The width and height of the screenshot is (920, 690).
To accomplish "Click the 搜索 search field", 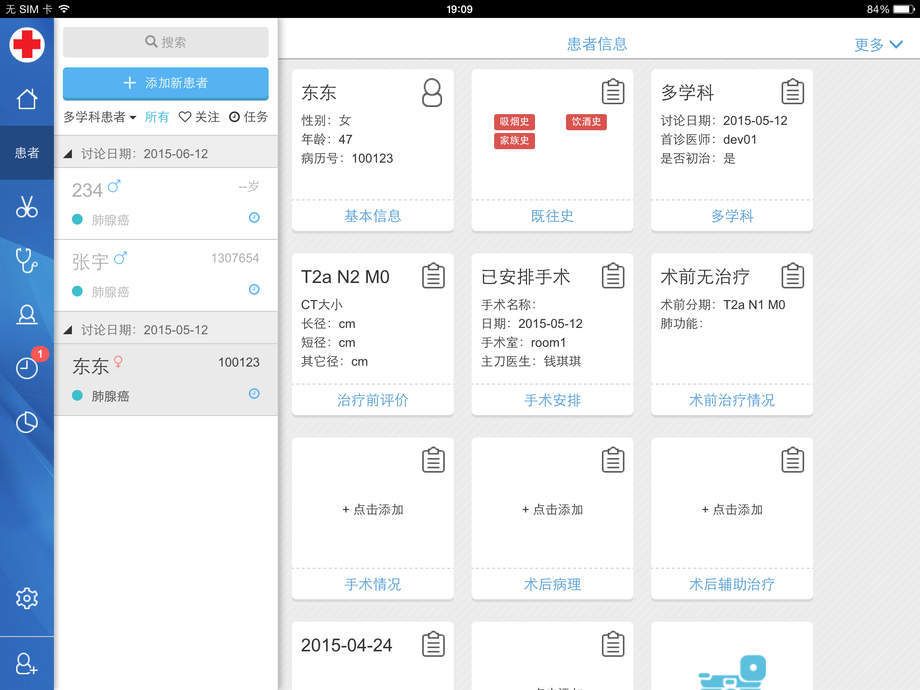I will click(x=166, y=42).
